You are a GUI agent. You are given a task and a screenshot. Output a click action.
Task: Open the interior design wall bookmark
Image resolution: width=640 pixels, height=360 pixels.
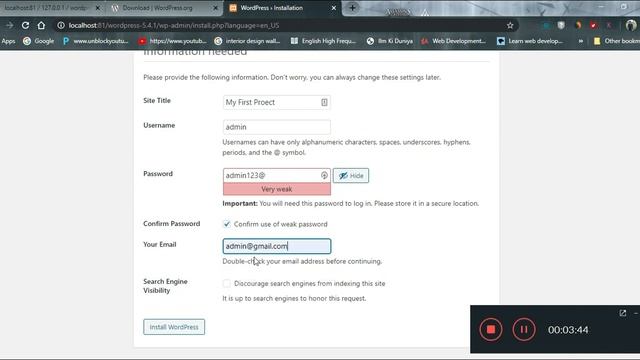[247, 41]
